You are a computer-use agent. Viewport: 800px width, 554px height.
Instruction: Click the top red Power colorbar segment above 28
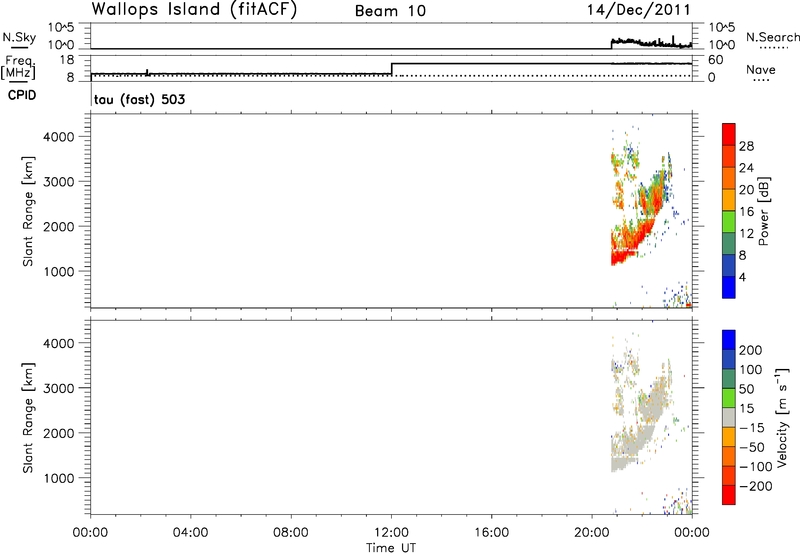pos(729,134)
